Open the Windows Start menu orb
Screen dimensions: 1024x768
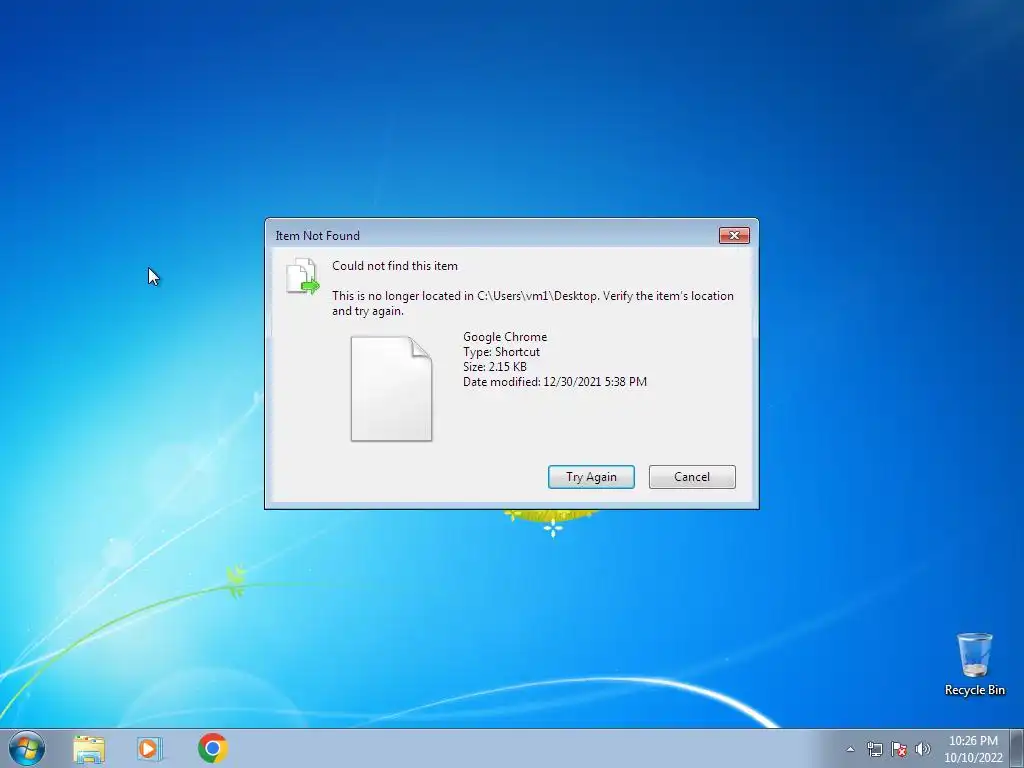[27, 748]
